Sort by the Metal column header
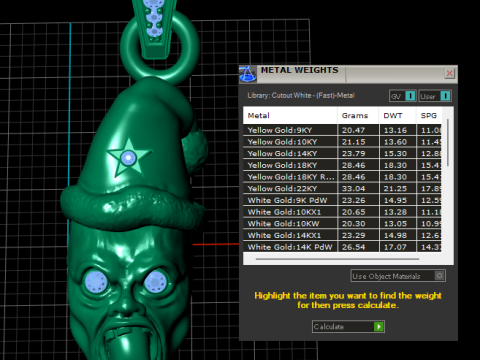 (x=290, y=116)
